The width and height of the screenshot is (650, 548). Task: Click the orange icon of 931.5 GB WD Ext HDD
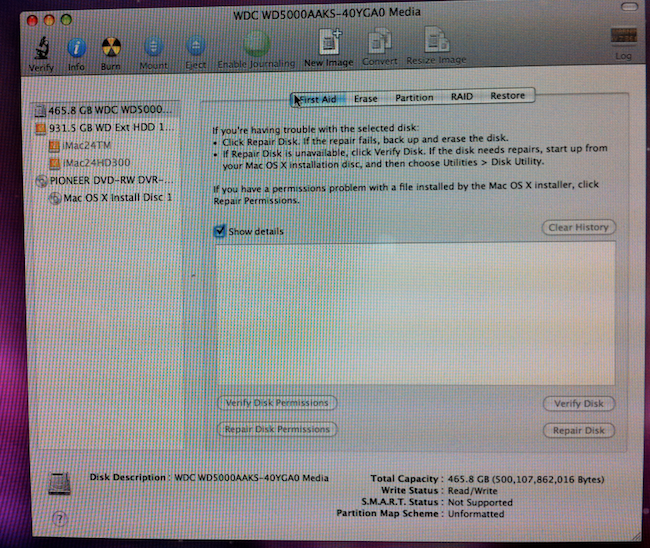(x=41, y=129)
